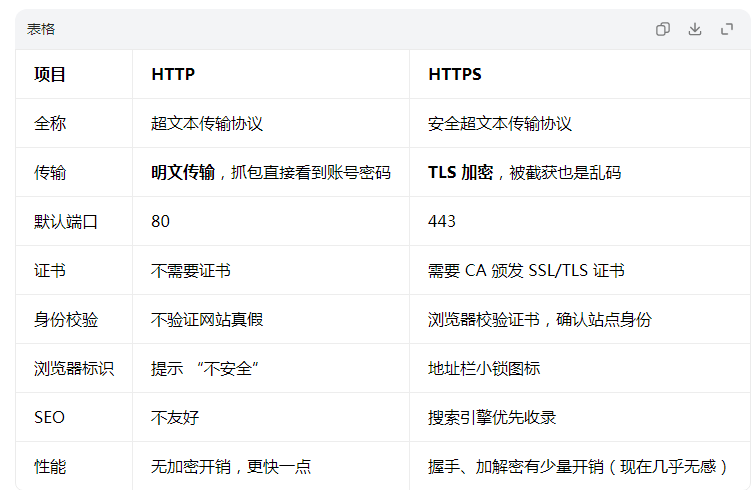
Task: Click the 传输 row label
Action: pyautogui.click(x=50, y=173)
